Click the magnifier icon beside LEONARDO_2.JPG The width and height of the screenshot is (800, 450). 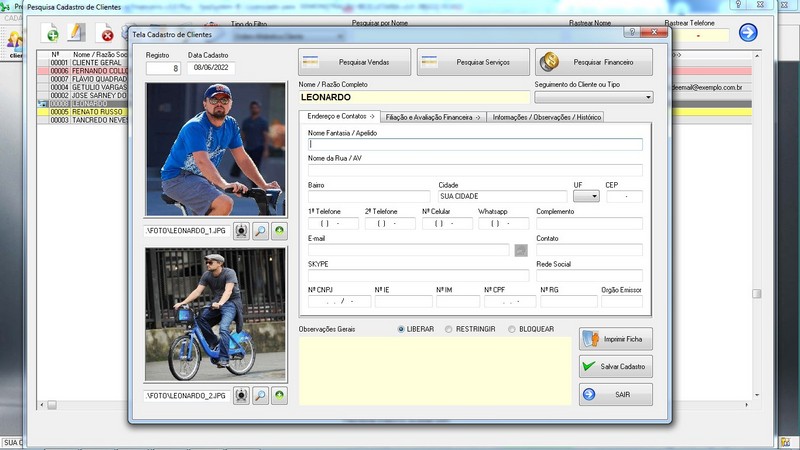pos(260,396)
